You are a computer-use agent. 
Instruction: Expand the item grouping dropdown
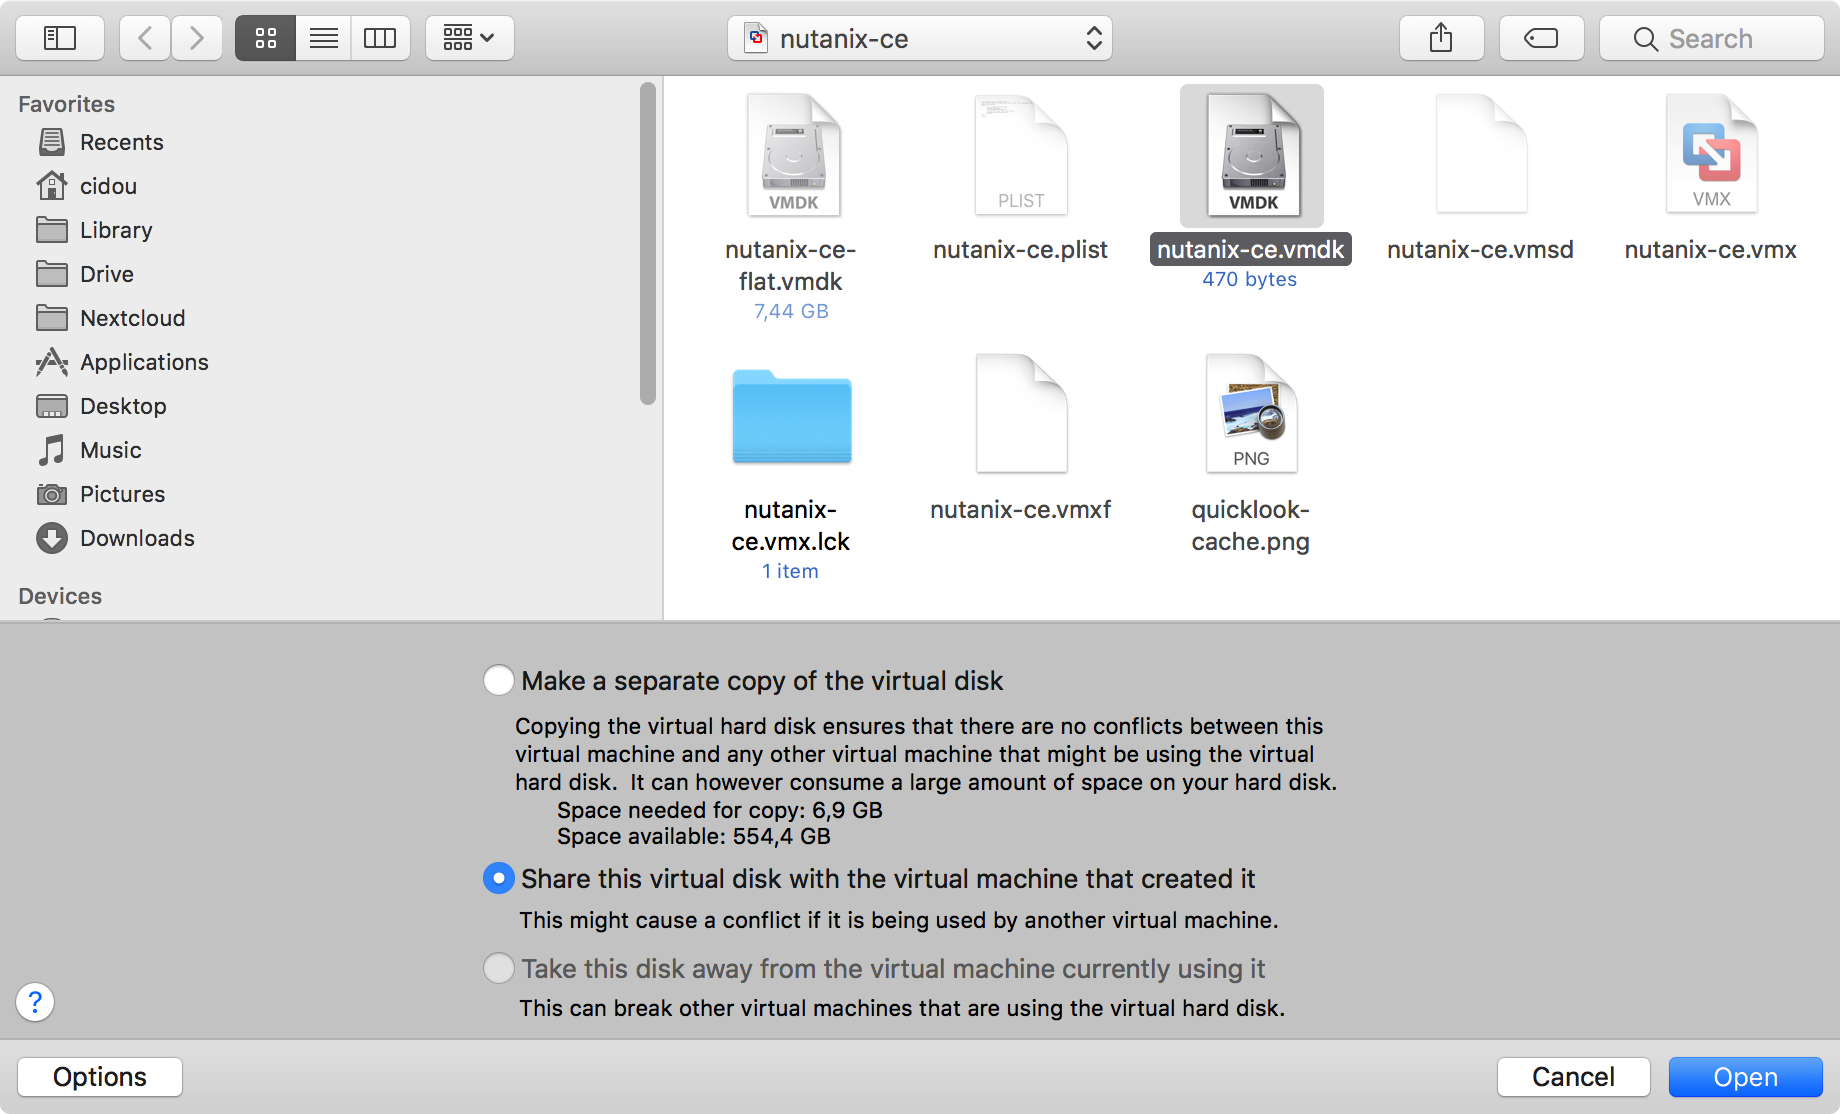(x=469, y=39)
